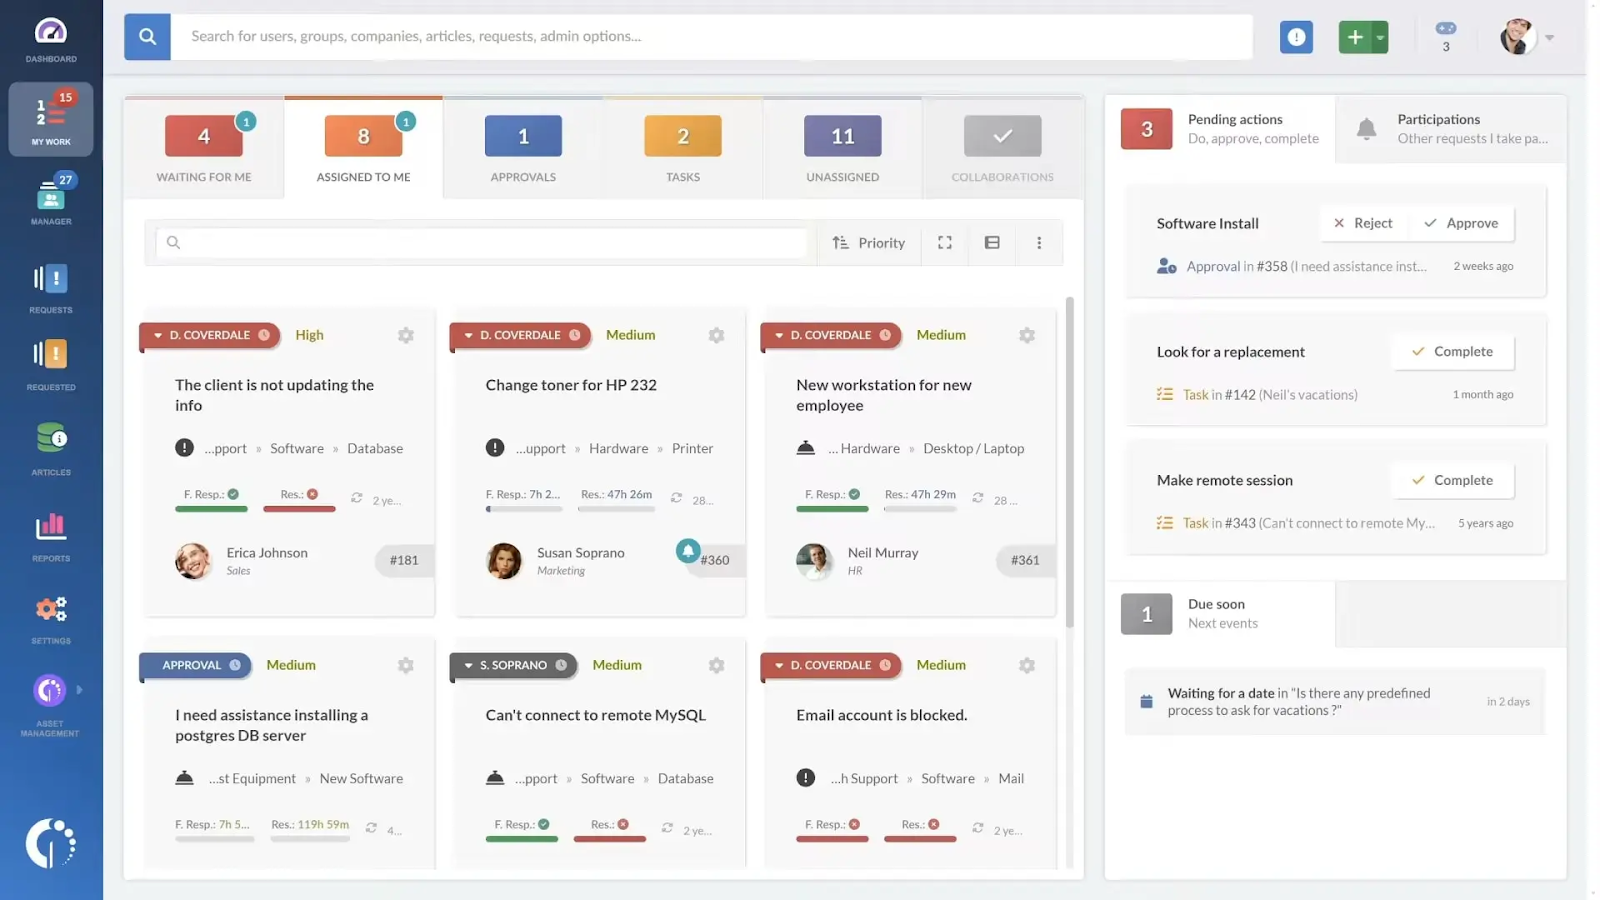This screenshot has height=900, width=1600.
Task: Mark 'Look for a replacement' as Complete
Action: pos(1452,352)
